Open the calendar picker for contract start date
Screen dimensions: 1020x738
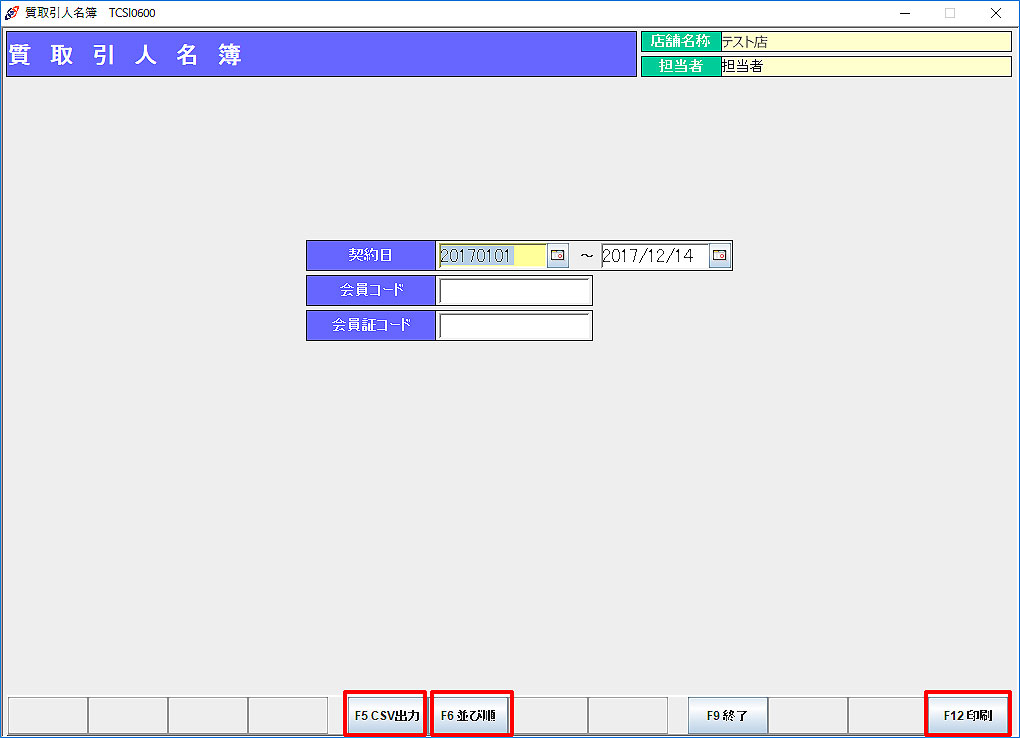[557, 256]
